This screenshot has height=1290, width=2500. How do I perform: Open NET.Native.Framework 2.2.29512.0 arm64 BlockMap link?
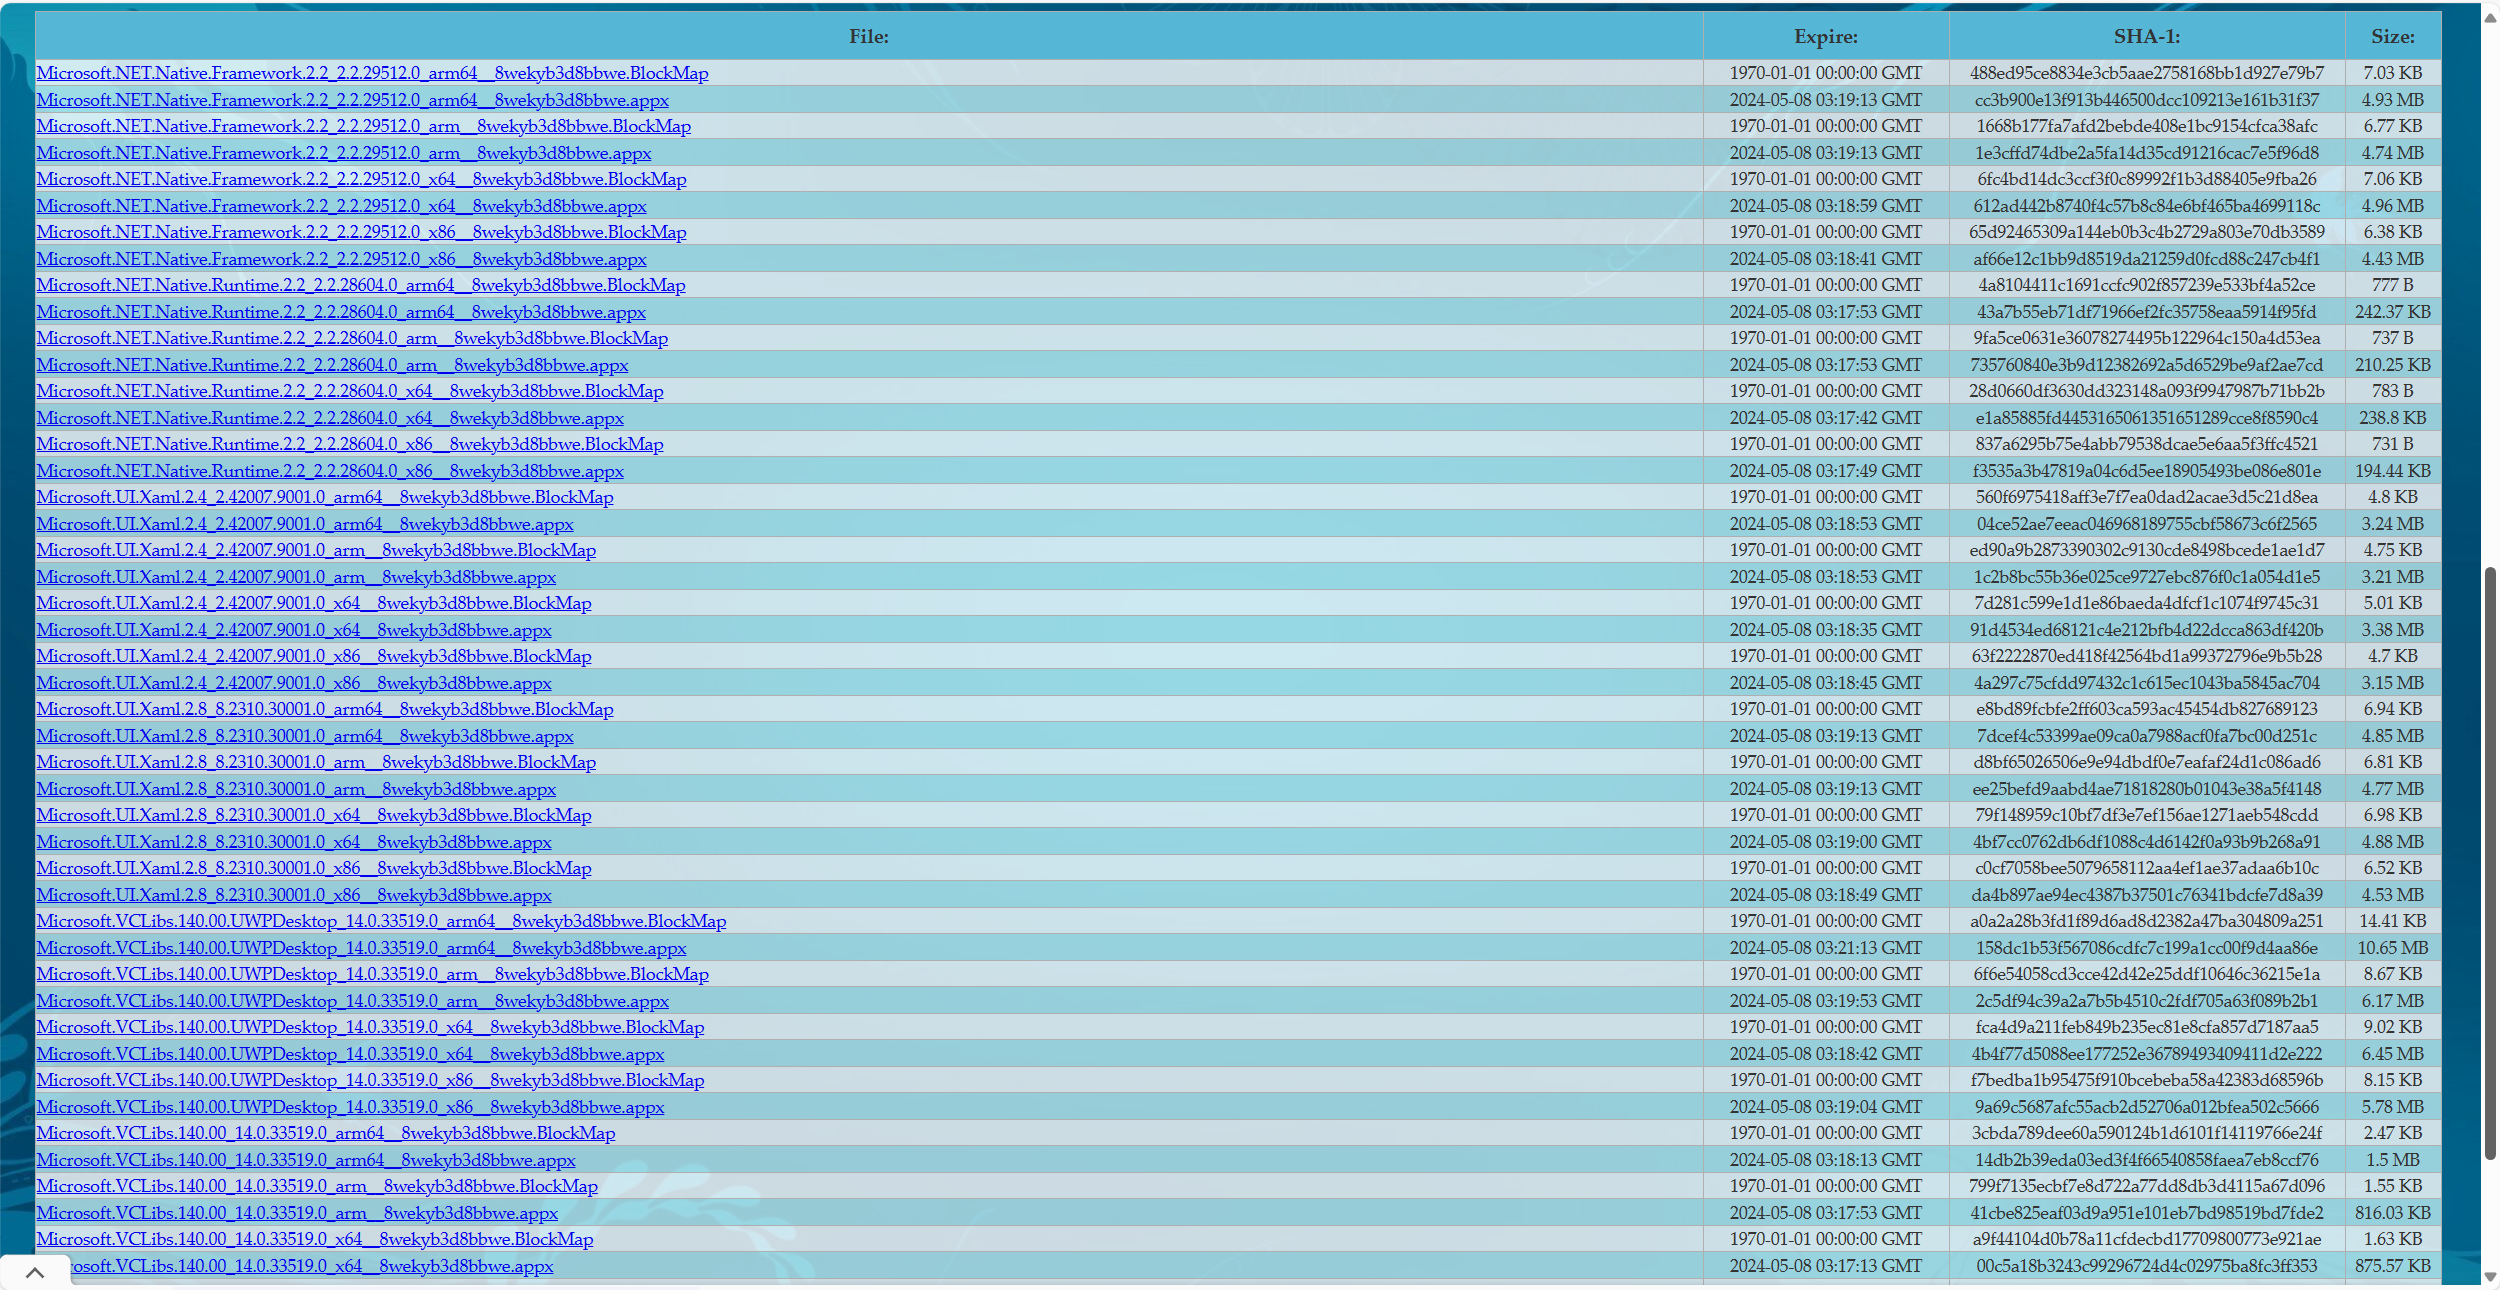point(372,73)
